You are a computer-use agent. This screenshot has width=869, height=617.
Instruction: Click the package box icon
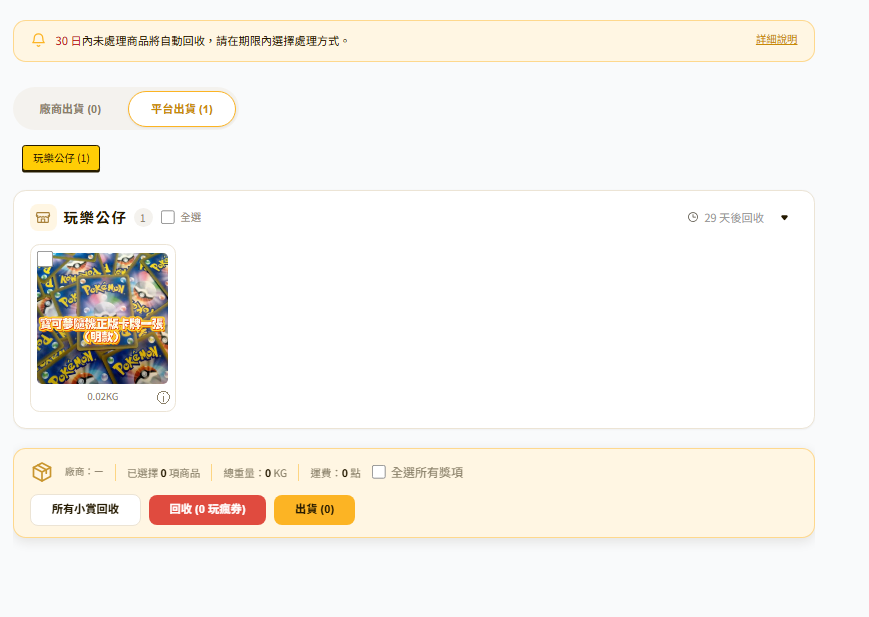click(x=42, y=472)
